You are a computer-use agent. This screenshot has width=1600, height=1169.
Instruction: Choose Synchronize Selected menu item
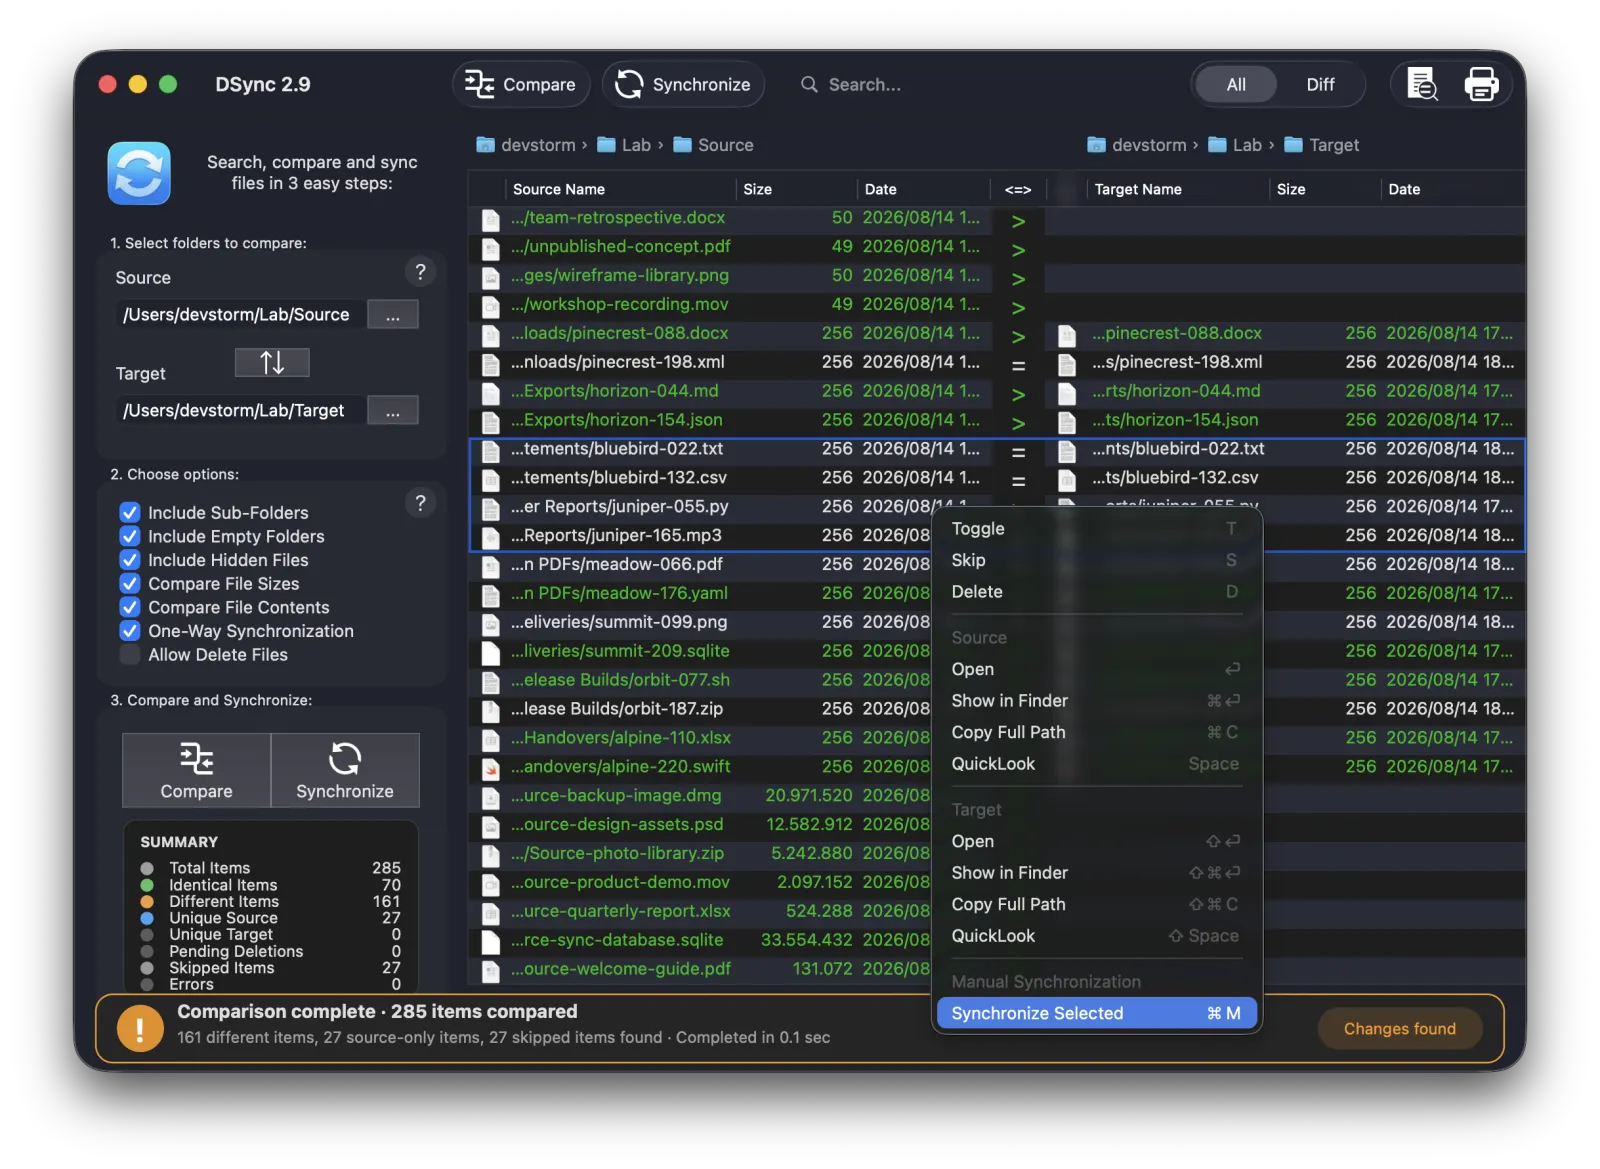[x=1096, y=1014]
